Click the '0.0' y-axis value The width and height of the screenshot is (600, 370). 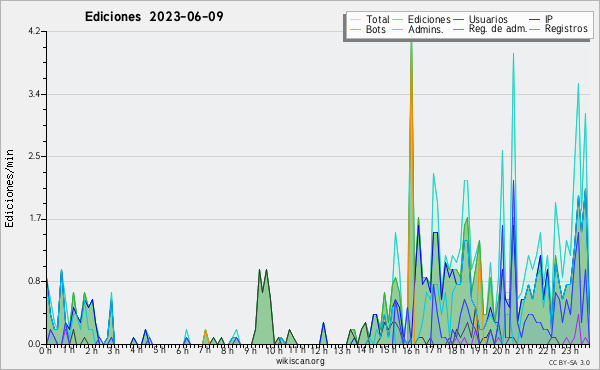click(x=34, y=344)
